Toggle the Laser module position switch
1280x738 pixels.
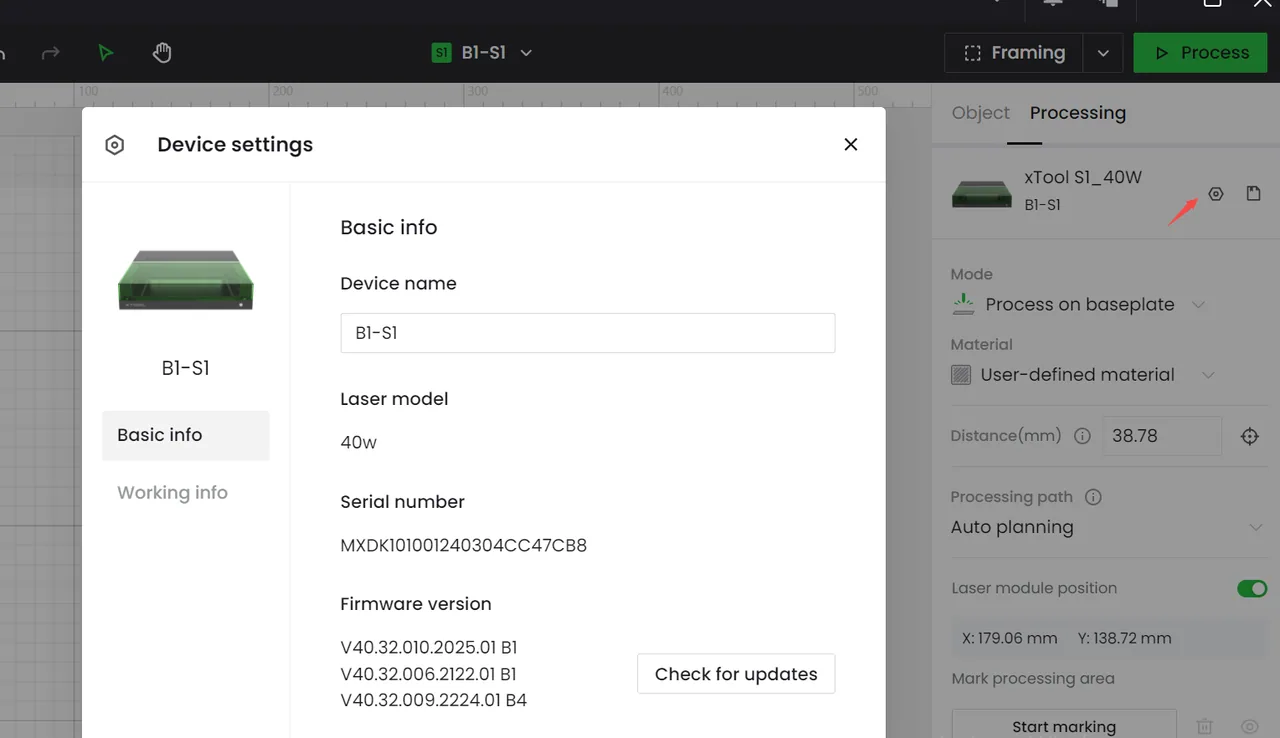click(x=1252, y=588)
